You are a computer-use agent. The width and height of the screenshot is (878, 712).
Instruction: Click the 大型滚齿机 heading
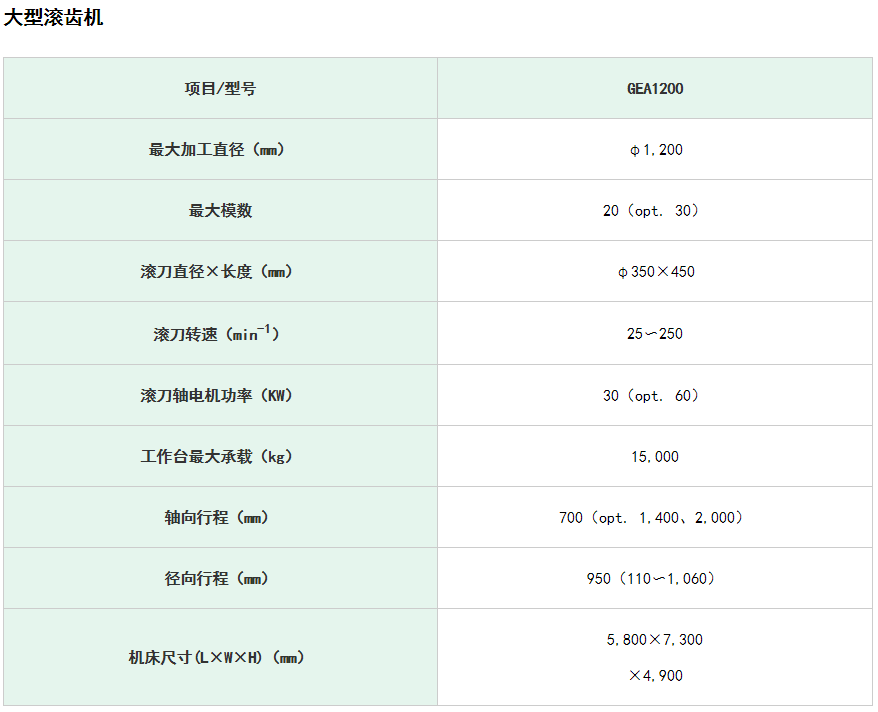[x=54, y=18]
